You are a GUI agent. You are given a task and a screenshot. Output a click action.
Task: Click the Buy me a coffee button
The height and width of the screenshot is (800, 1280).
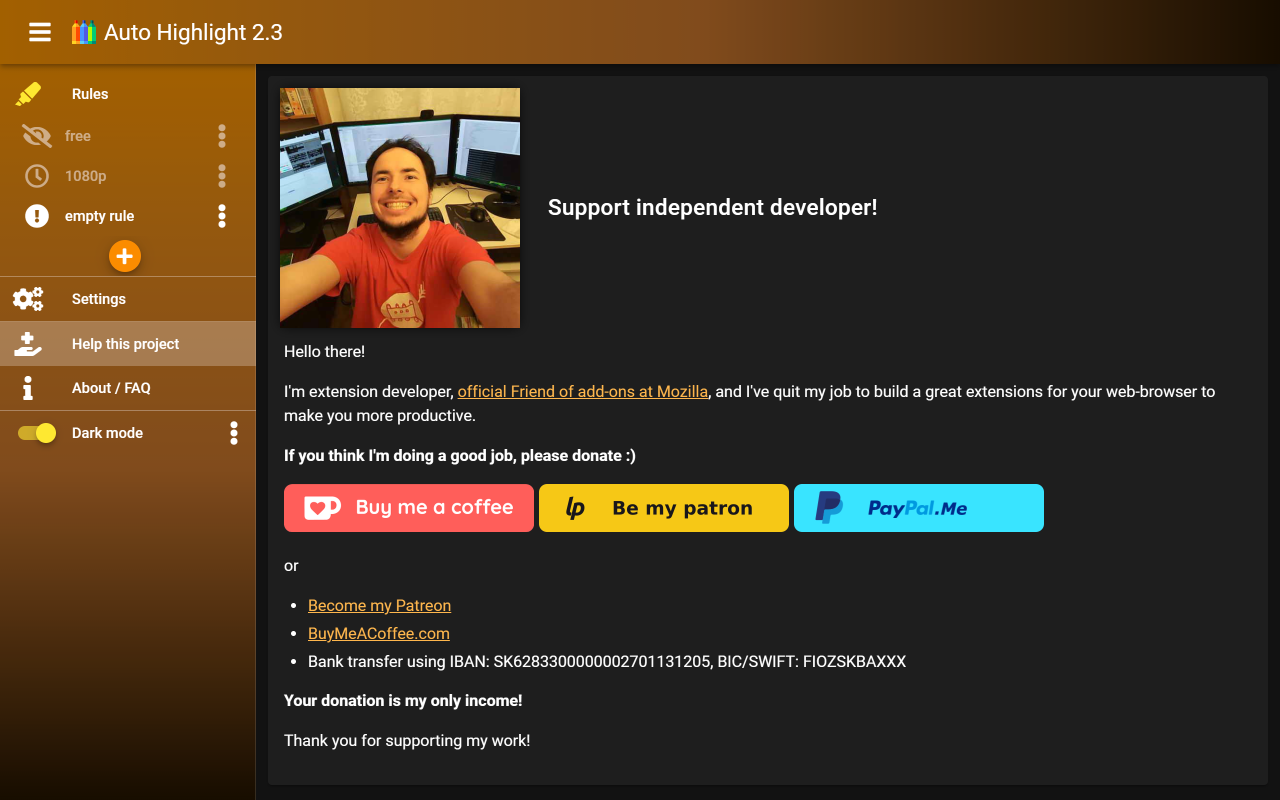point(409,508)
